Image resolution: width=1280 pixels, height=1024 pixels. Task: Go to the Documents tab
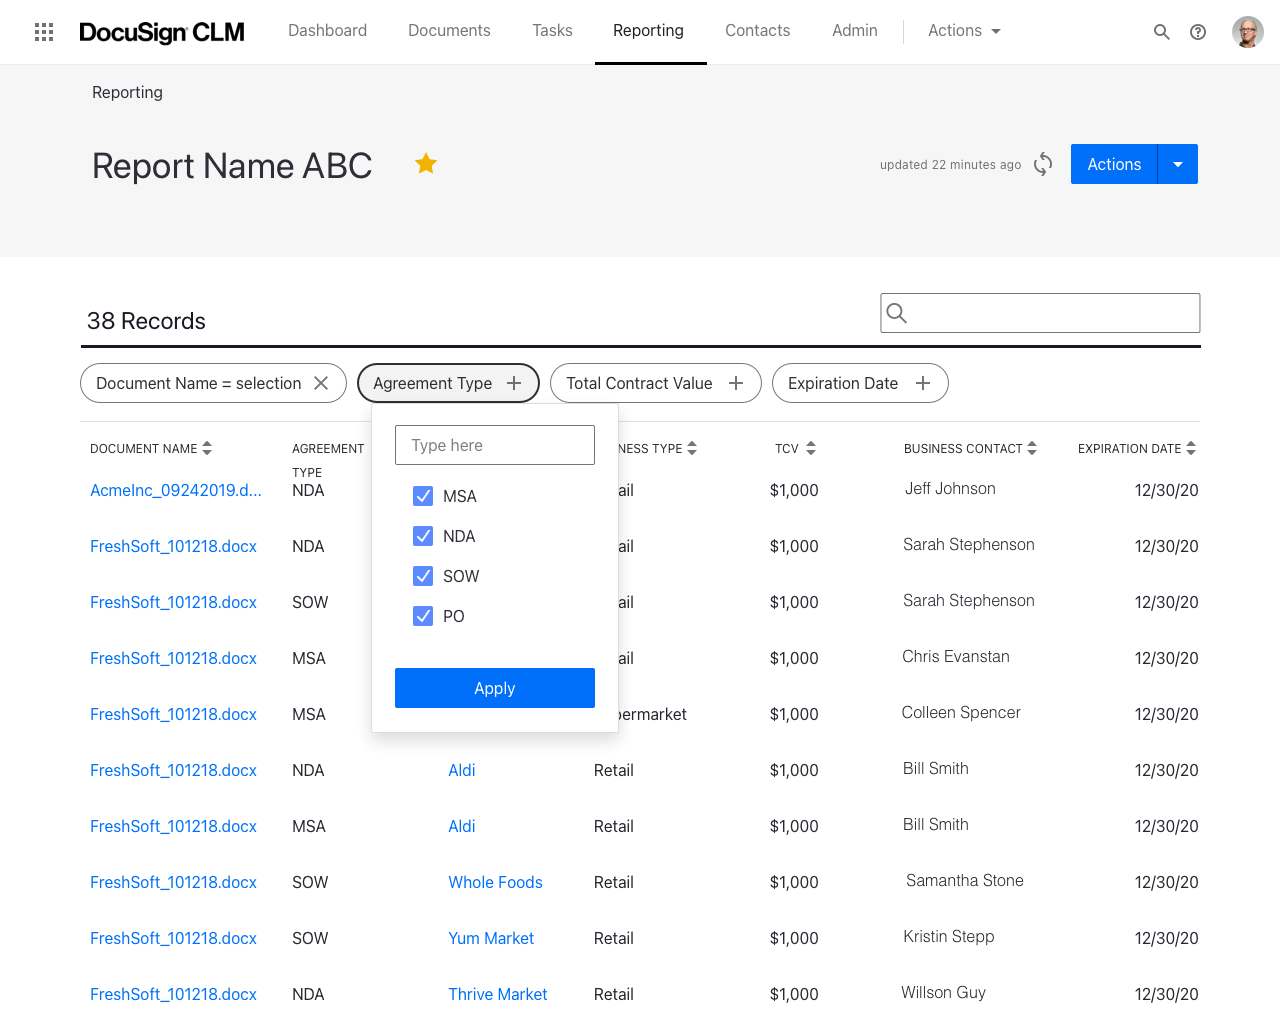coord(449,31)
